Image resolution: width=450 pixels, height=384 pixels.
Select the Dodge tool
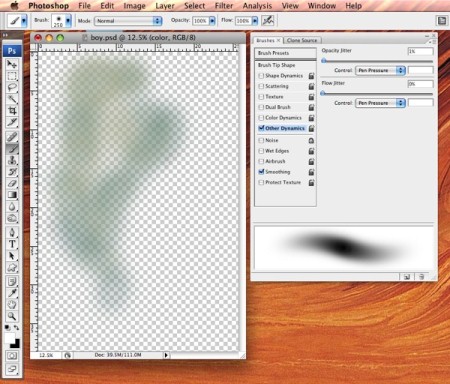point(12,218)
